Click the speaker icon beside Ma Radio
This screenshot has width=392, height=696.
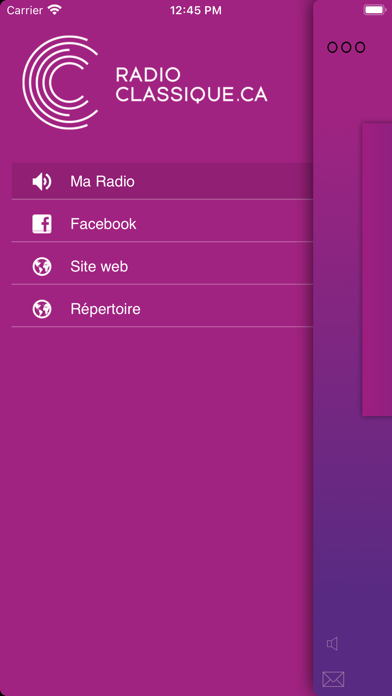point(42,182)
